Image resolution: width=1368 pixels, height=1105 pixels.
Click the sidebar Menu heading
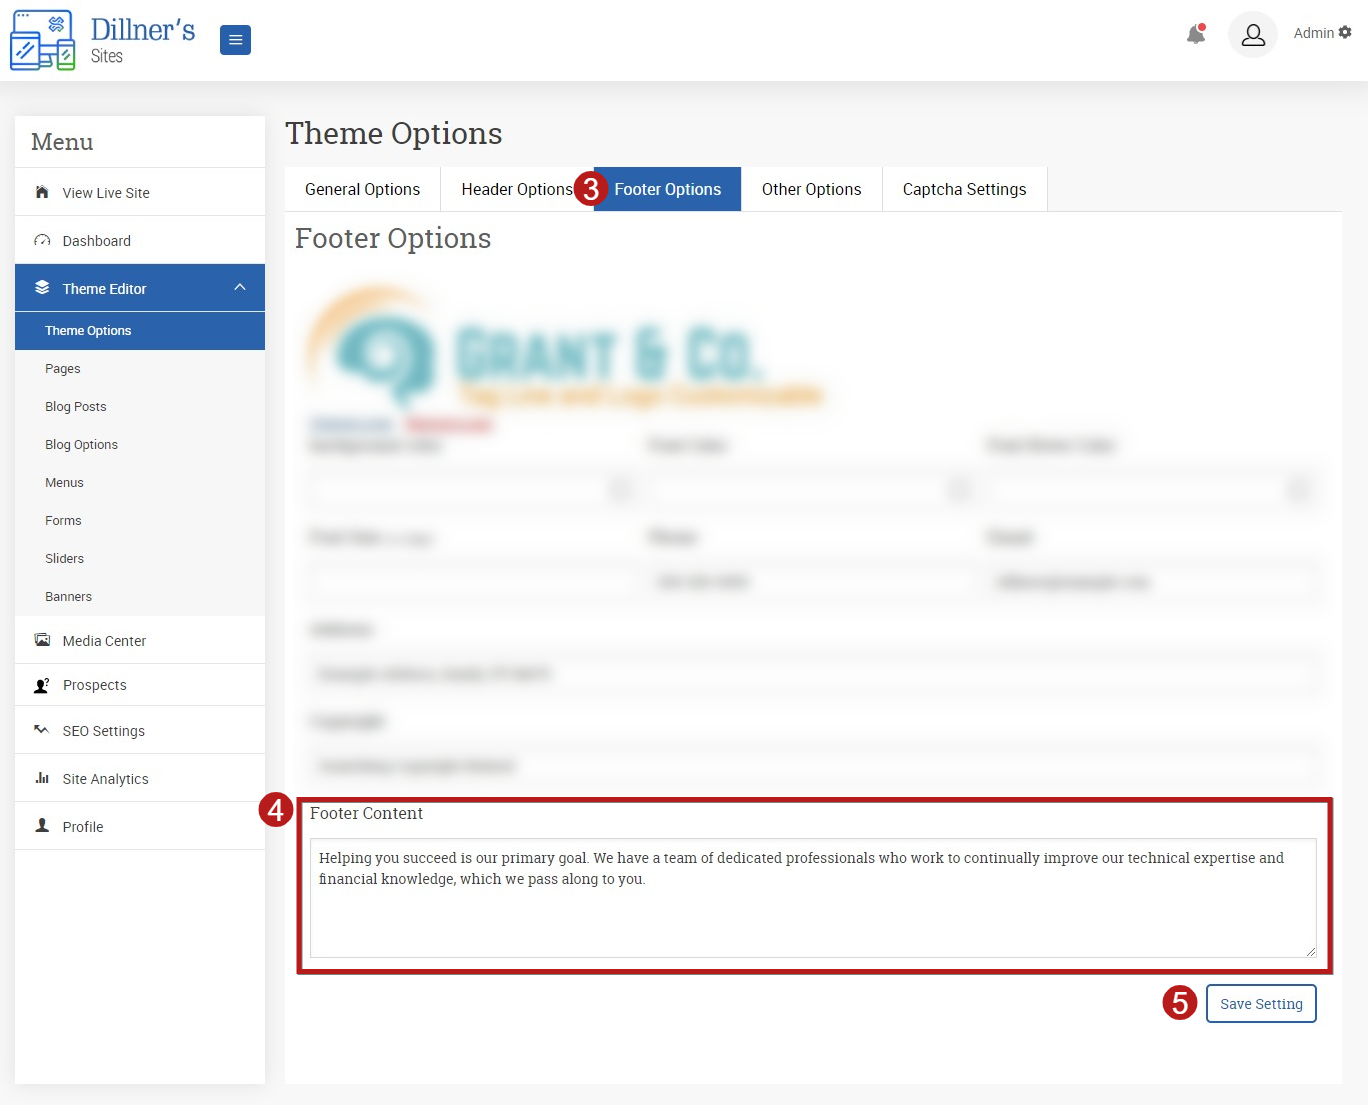62,142
